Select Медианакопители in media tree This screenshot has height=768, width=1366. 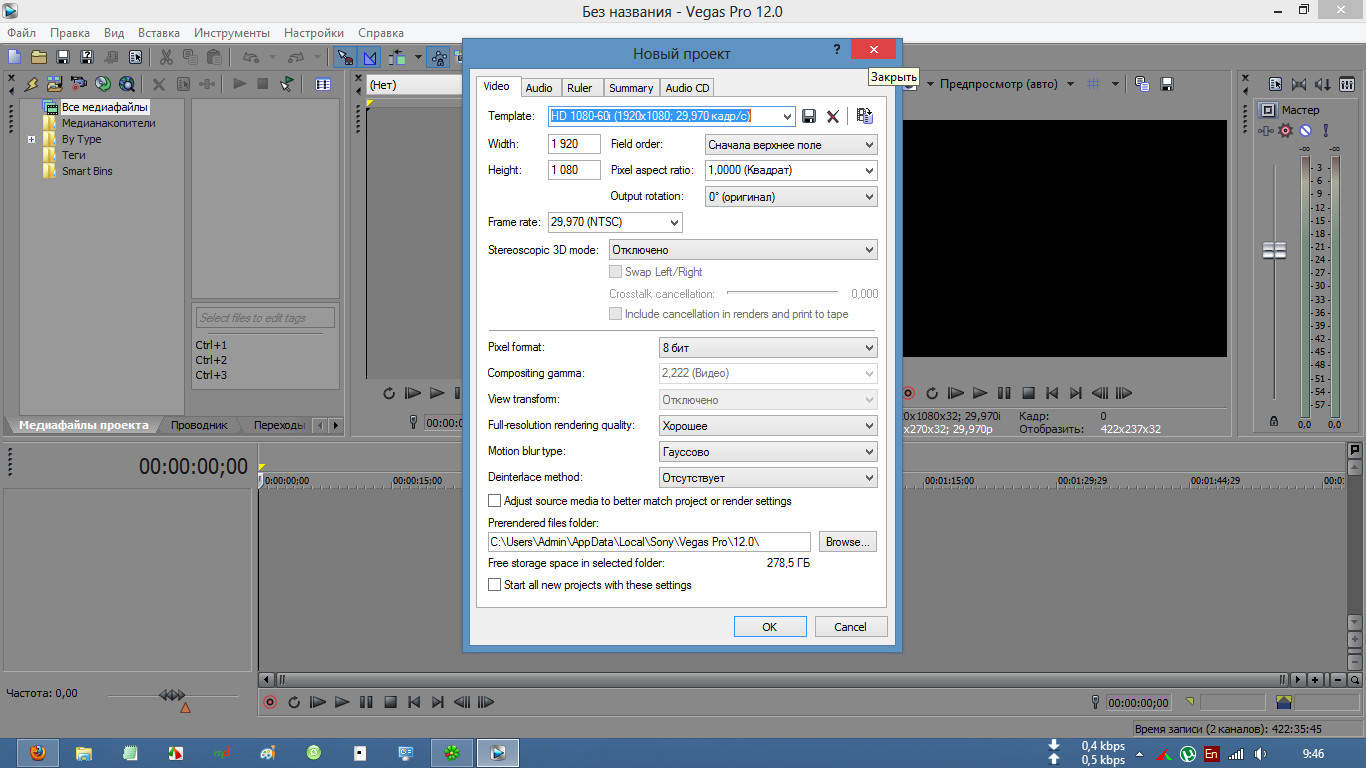point(108,123)
